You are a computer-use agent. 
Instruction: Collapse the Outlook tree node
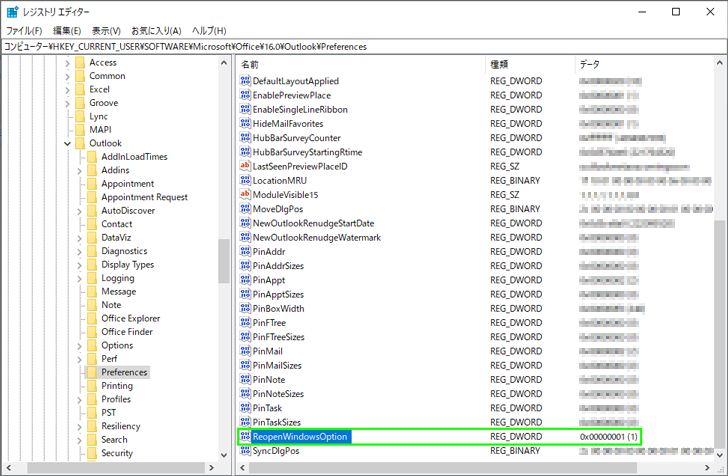(x=67, y=143)
